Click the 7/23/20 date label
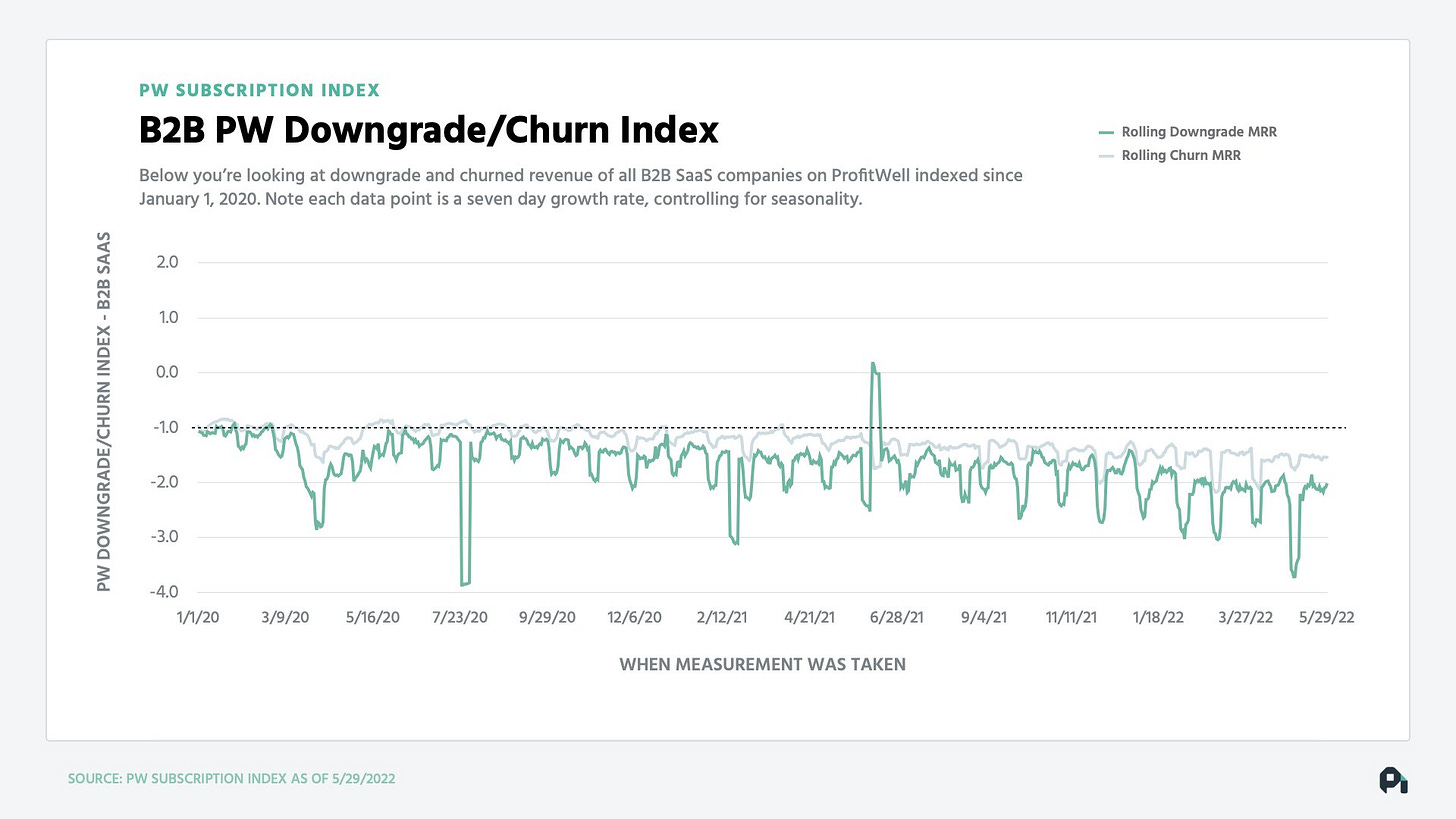The image size is (1456, 819). point(459,617)
